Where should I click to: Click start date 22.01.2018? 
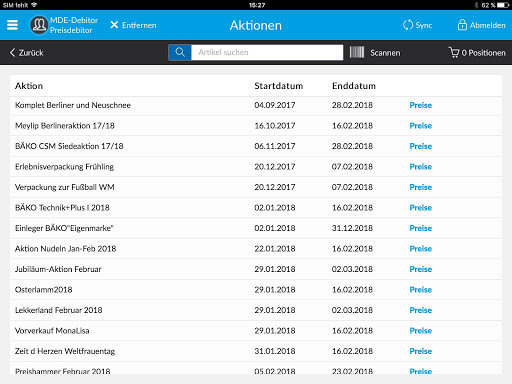(275, 249)
